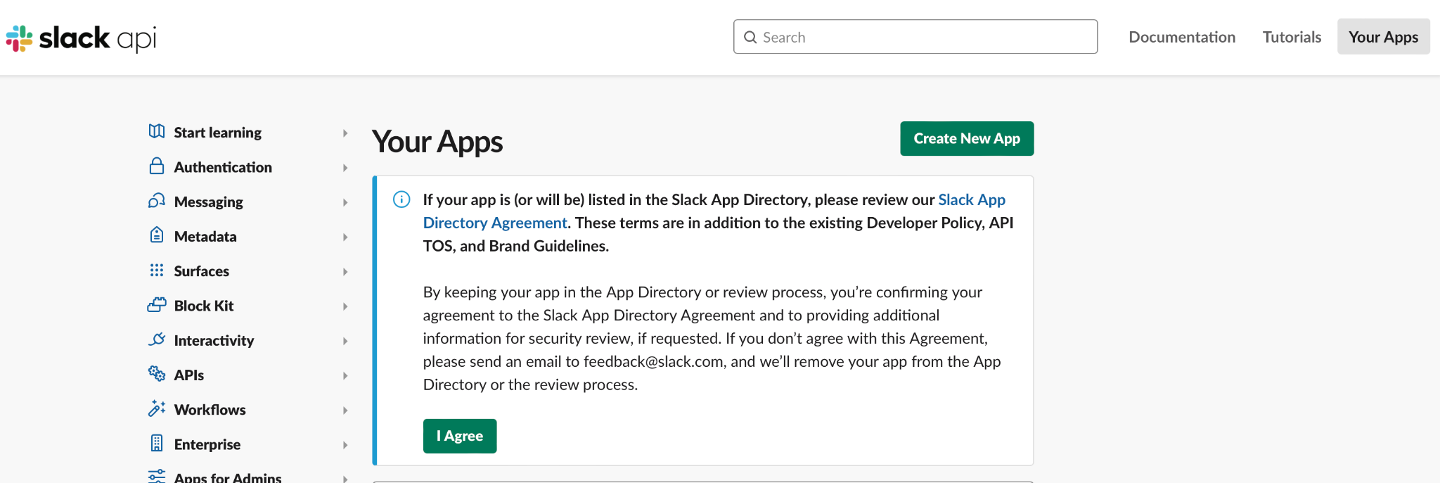Click the I Agree button
This screenshot has height=484, width=1440.
[x=460, y=436]
